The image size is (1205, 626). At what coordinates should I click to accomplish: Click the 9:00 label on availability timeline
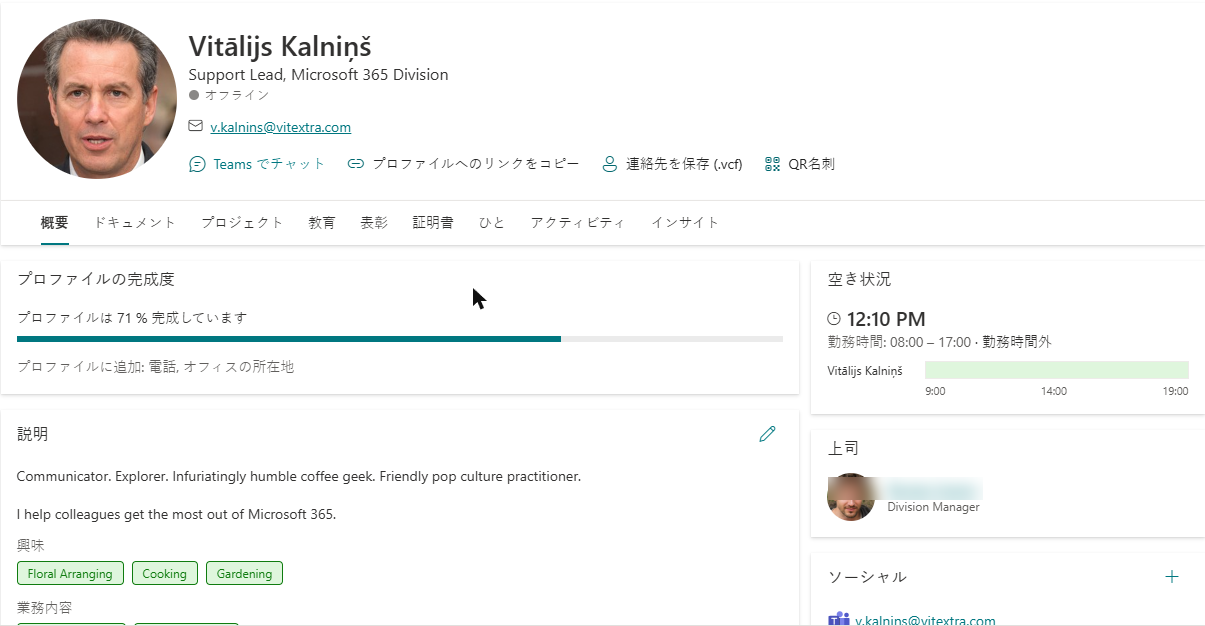click(x=935, y=391)
